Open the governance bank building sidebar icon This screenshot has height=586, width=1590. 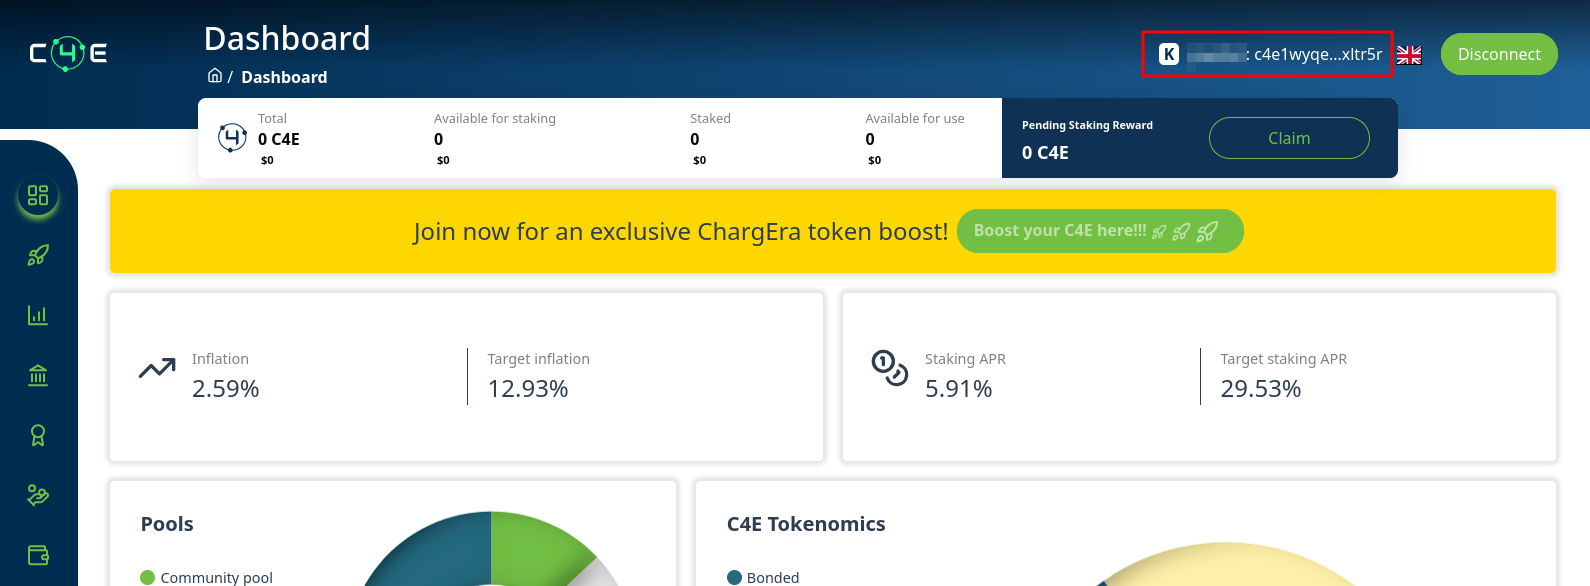click(38, 375)
